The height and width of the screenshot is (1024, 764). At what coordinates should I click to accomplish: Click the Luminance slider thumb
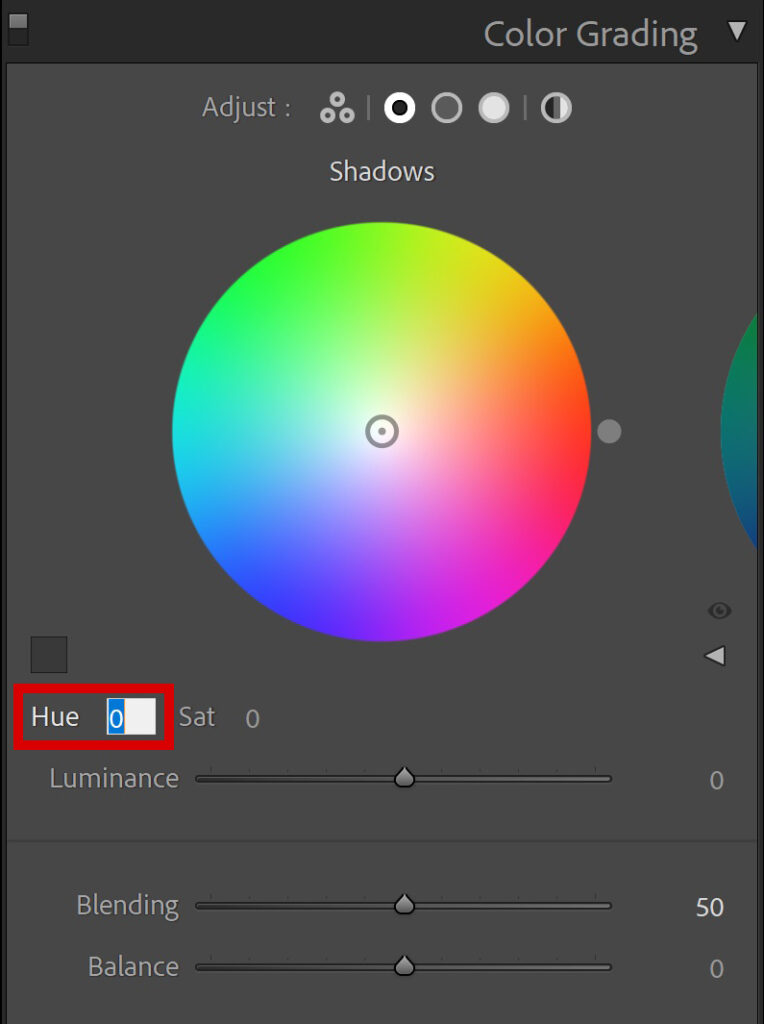pos(404,777)
